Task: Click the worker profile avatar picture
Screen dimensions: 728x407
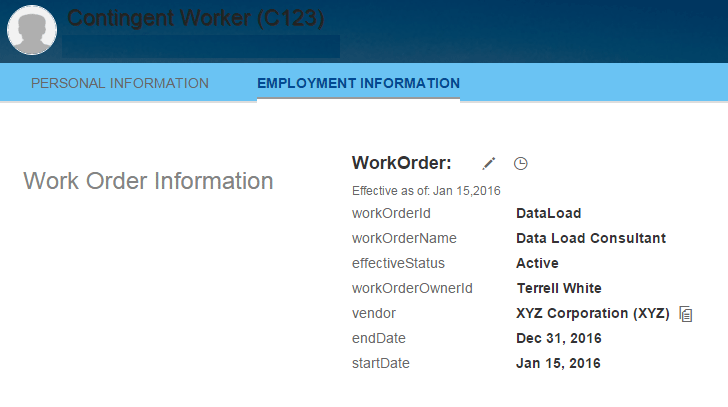Action: (x=32, y=30)
